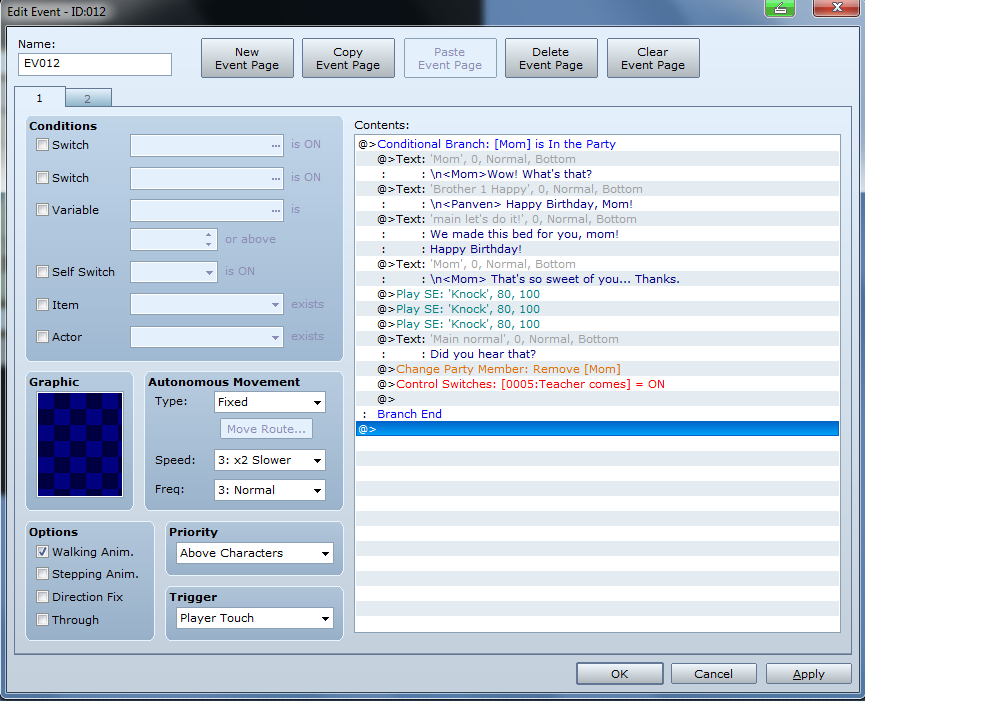Enable the first Switch condition checkbox
This screenshot has width=1008, height=701.
point(42,145)
